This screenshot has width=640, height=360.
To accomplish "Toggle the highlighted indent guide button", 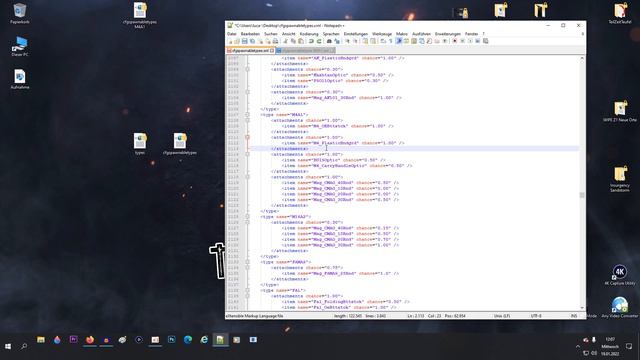I will click(398, 41).
